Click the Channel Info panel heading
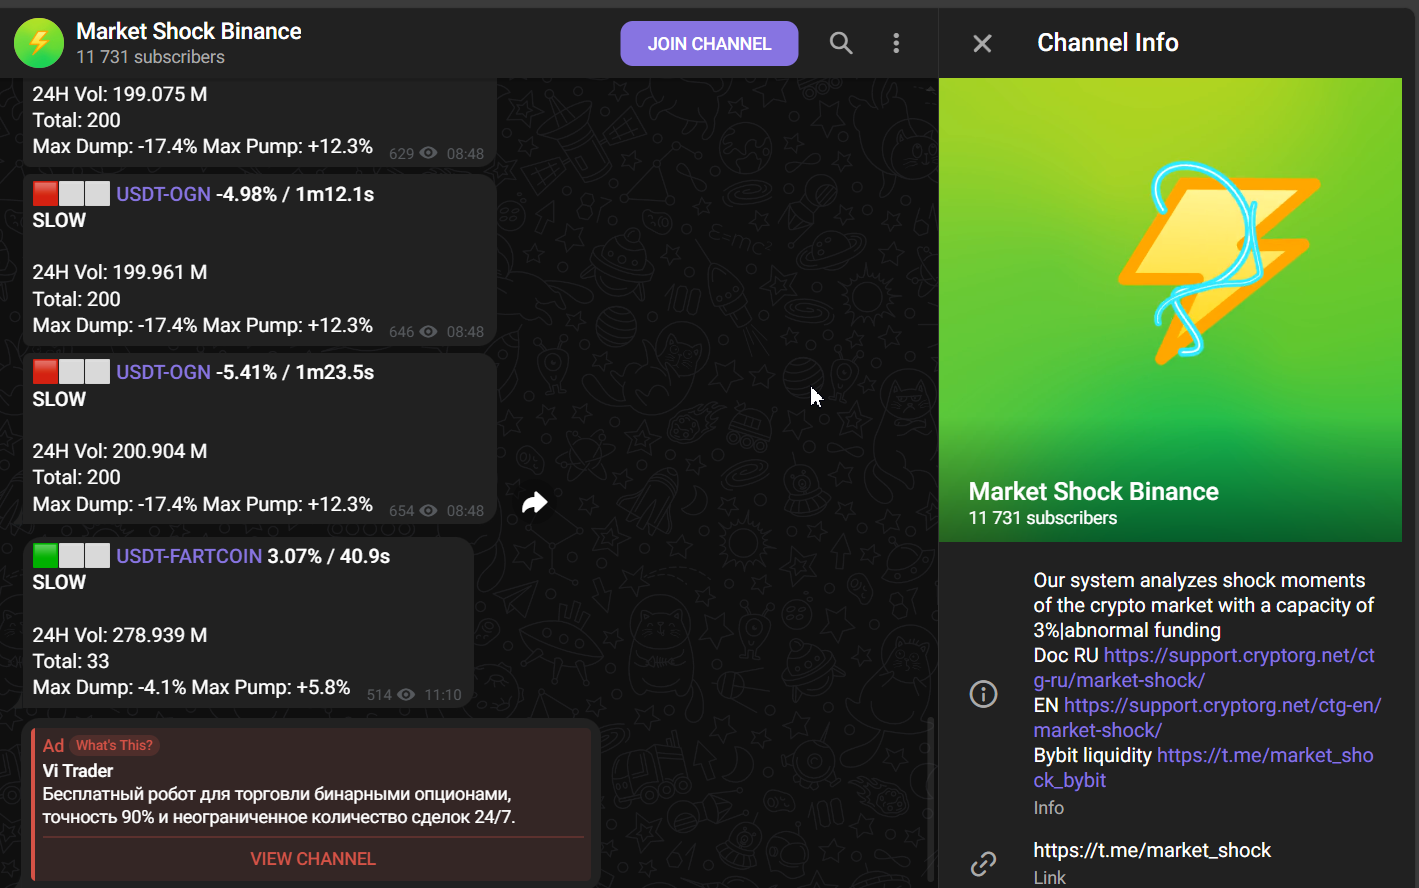1419x888 pixels. pos(1108,42)
